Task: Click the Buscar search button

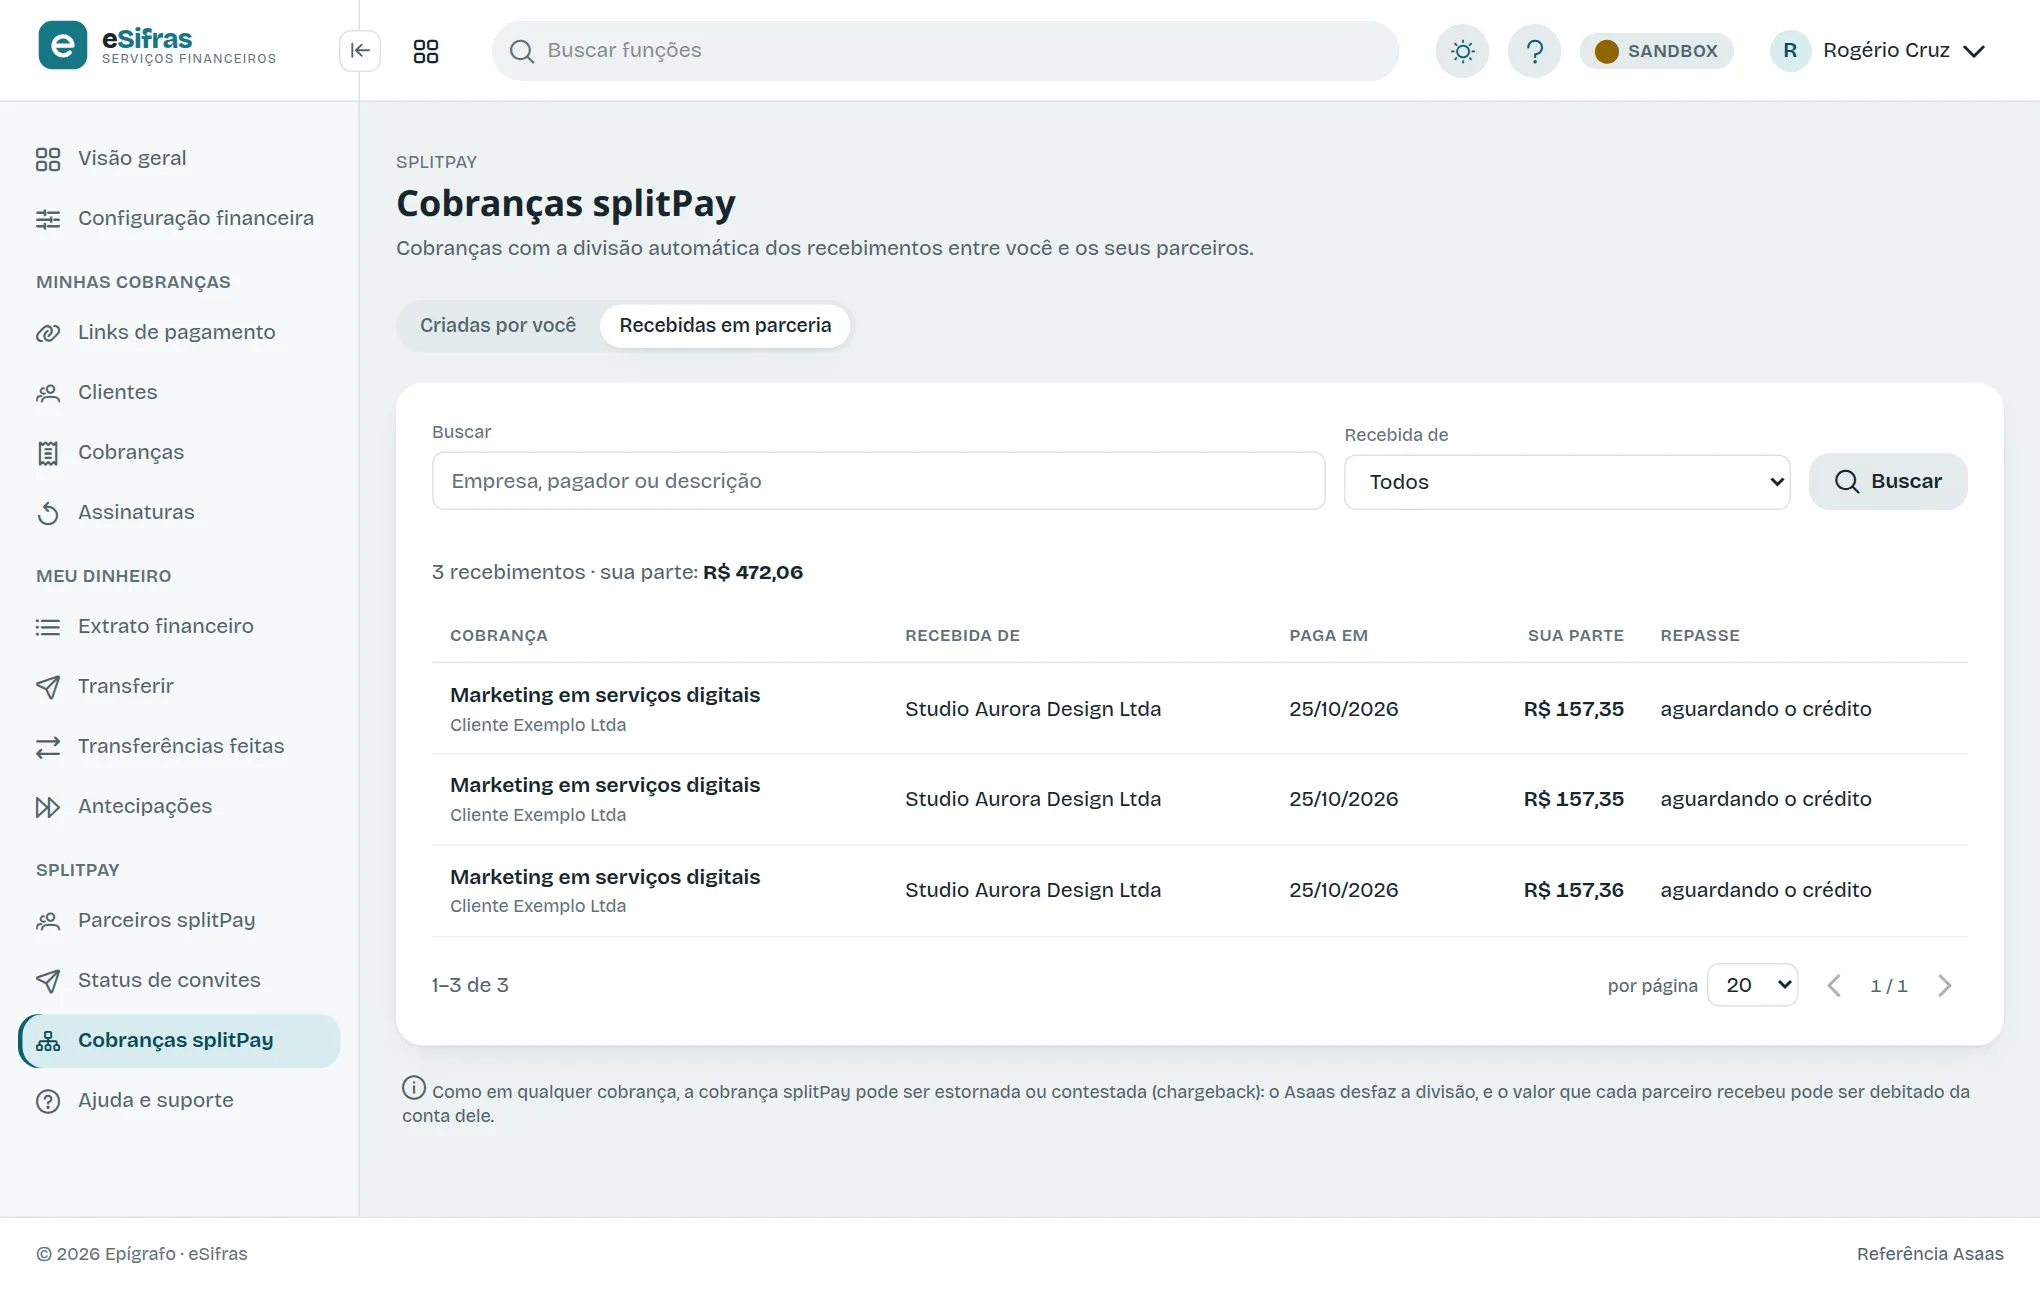Action: [1888, 481]
